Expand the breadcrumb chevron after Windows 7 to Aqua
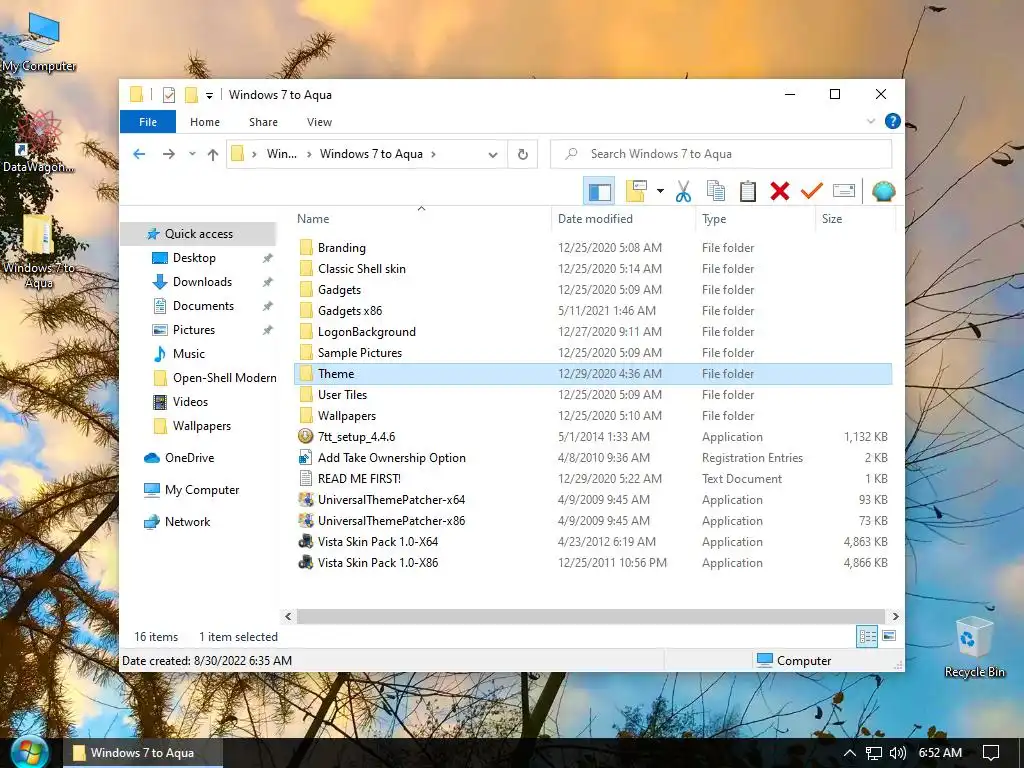 (434, 155)
